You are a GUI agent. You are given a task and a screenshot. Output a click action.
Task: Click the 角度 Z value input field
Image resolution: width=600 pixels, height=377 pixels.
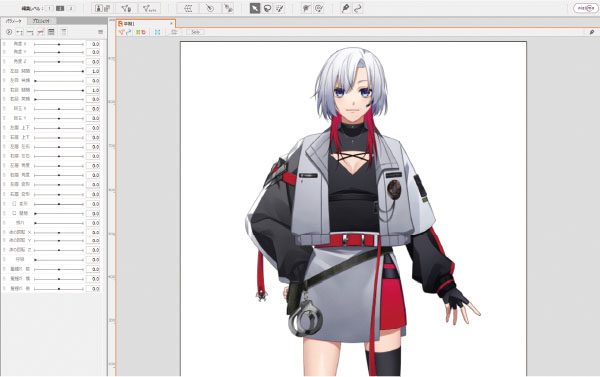click(93, 62)
